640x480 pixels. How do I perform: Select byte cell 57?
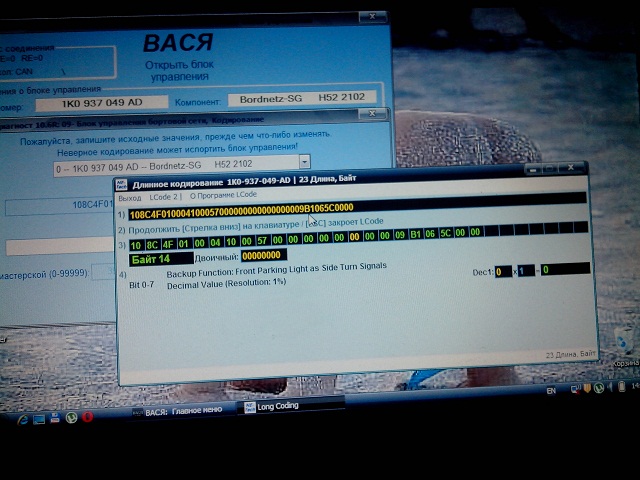tap(262, 240)
